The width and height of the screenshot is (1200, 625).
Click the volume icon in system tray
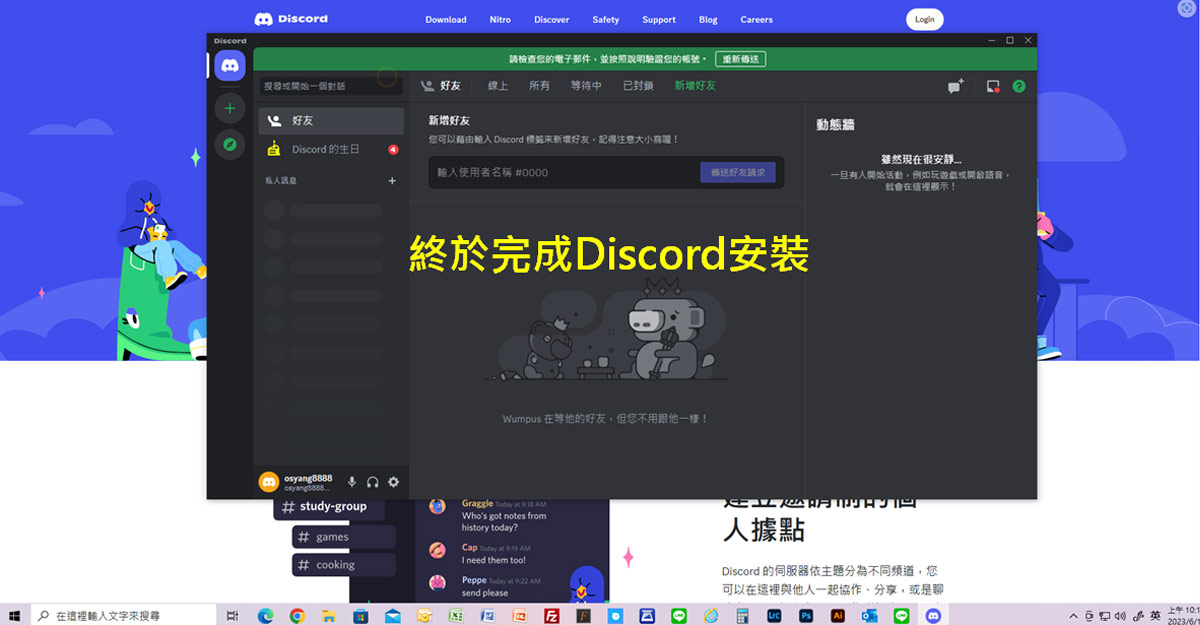tap(1121, 616)
